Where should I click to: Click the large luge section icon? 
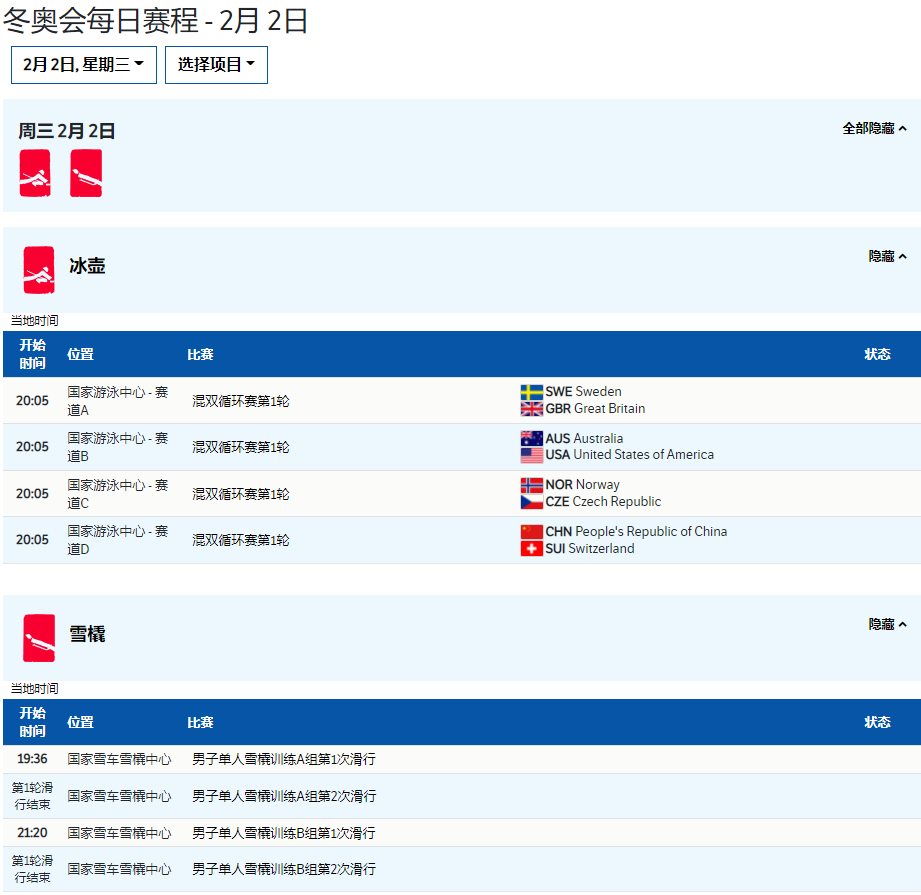(39, 638)
